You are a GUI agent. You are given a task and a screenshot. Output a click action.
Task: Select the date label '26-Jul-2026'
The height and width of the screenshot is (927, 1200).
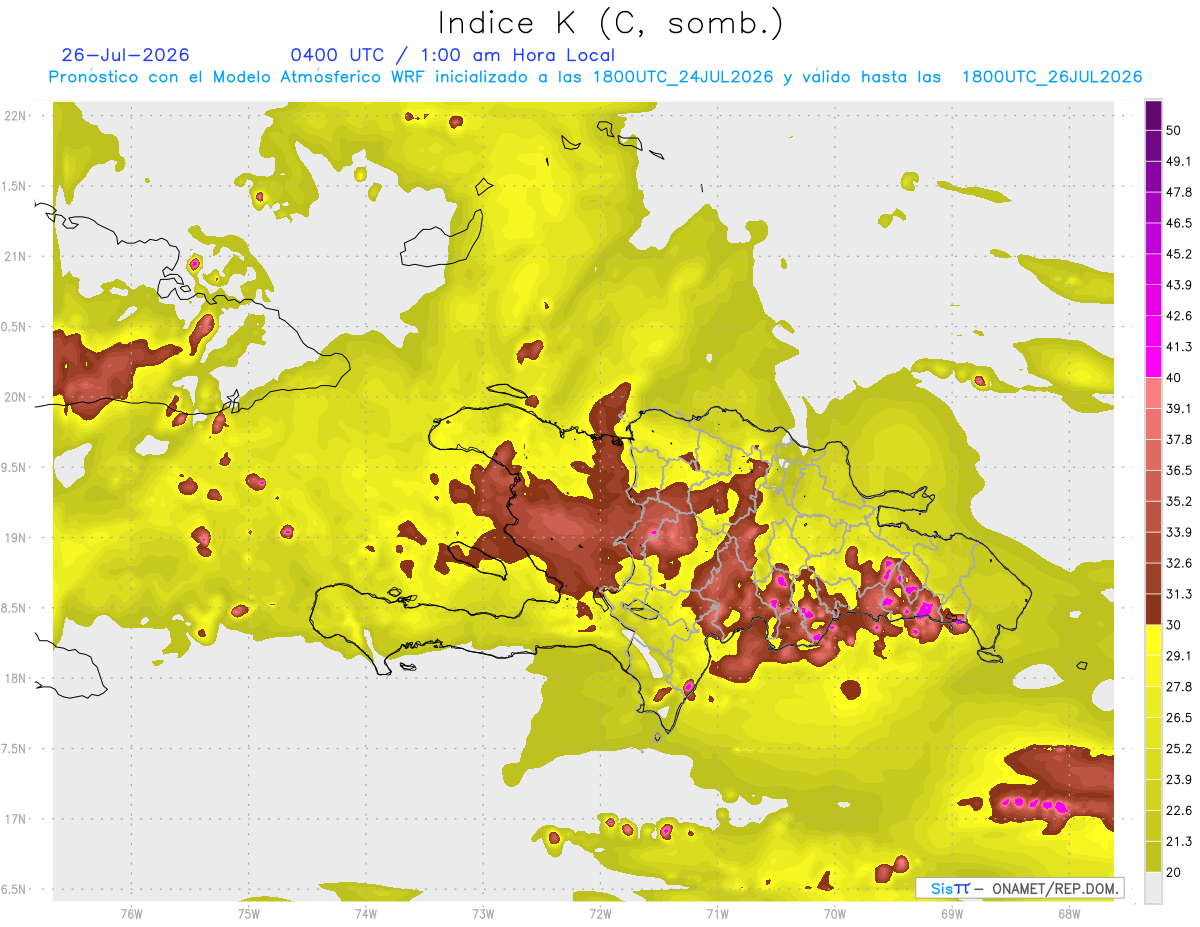tap(125, 55)
